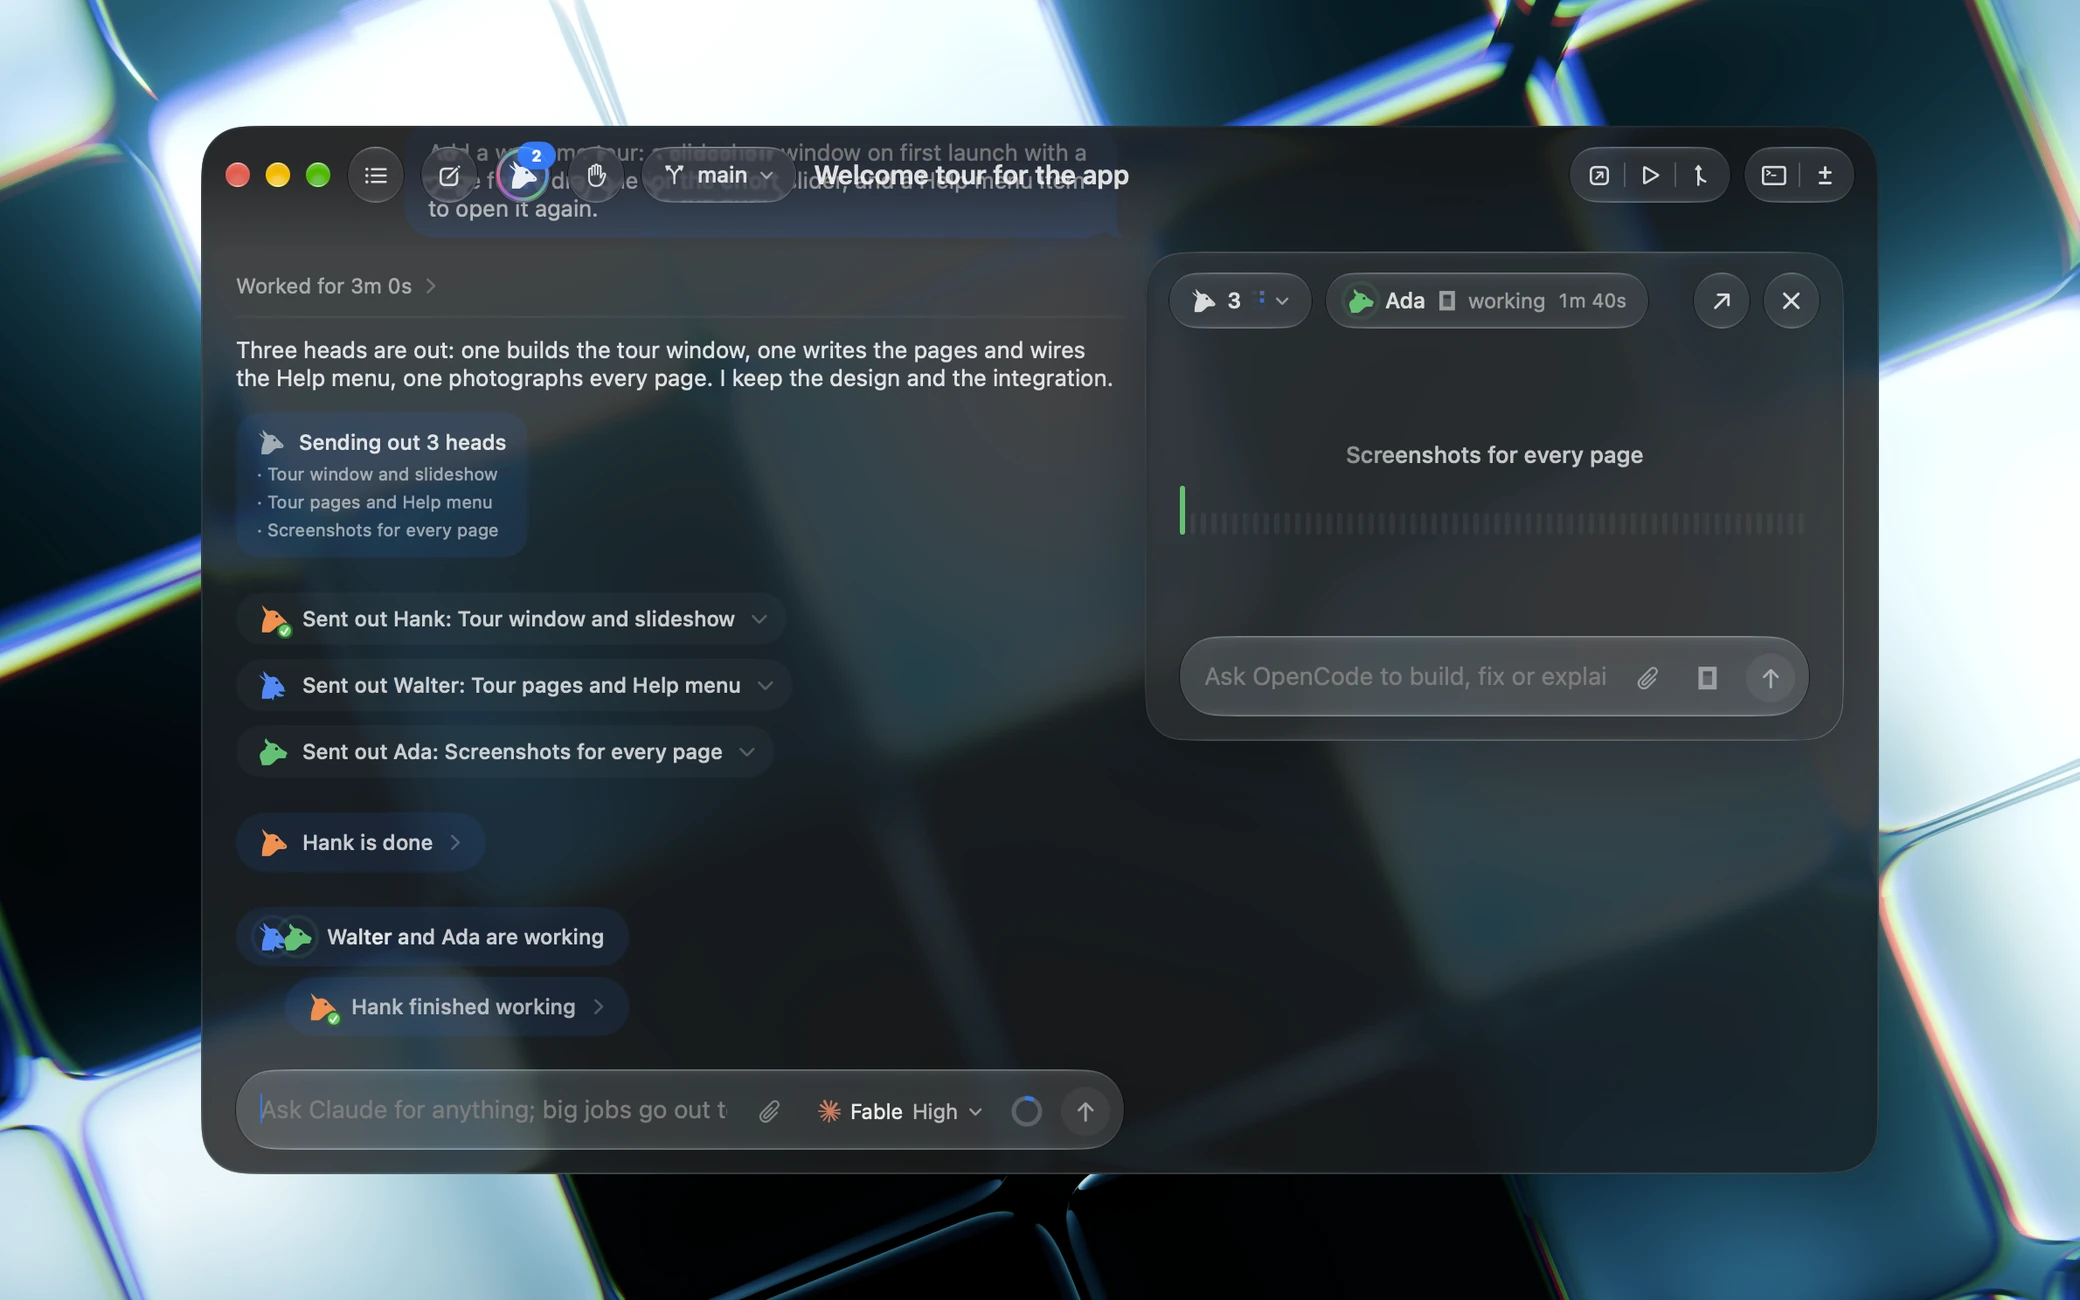Click the play run icon in toolbar

click(1650, 175)
